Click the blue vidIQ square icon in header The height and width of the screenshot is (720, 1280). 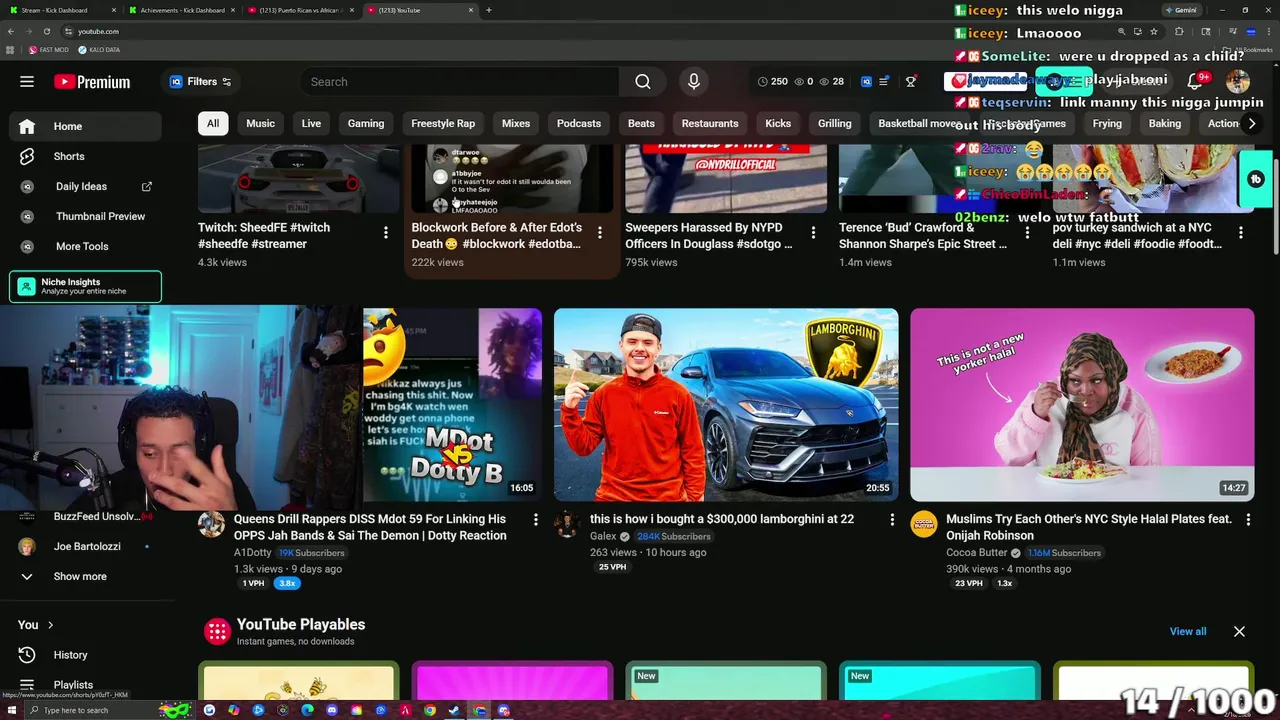pos(866,82)
